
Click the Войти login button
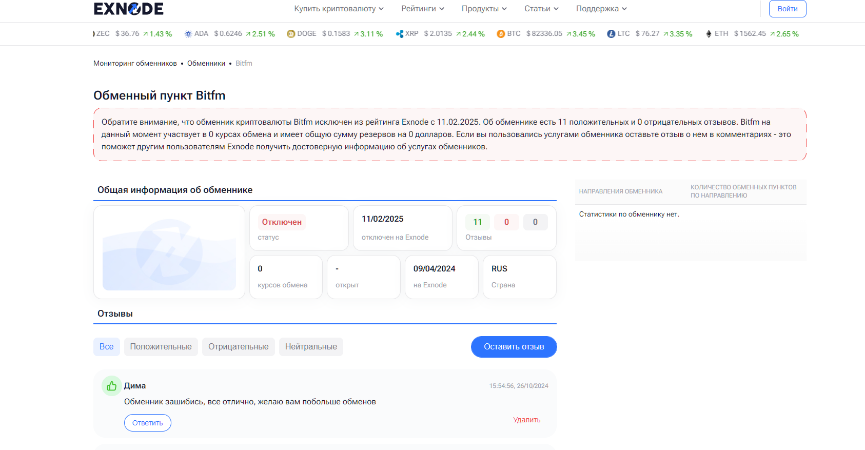coord(788,9)
